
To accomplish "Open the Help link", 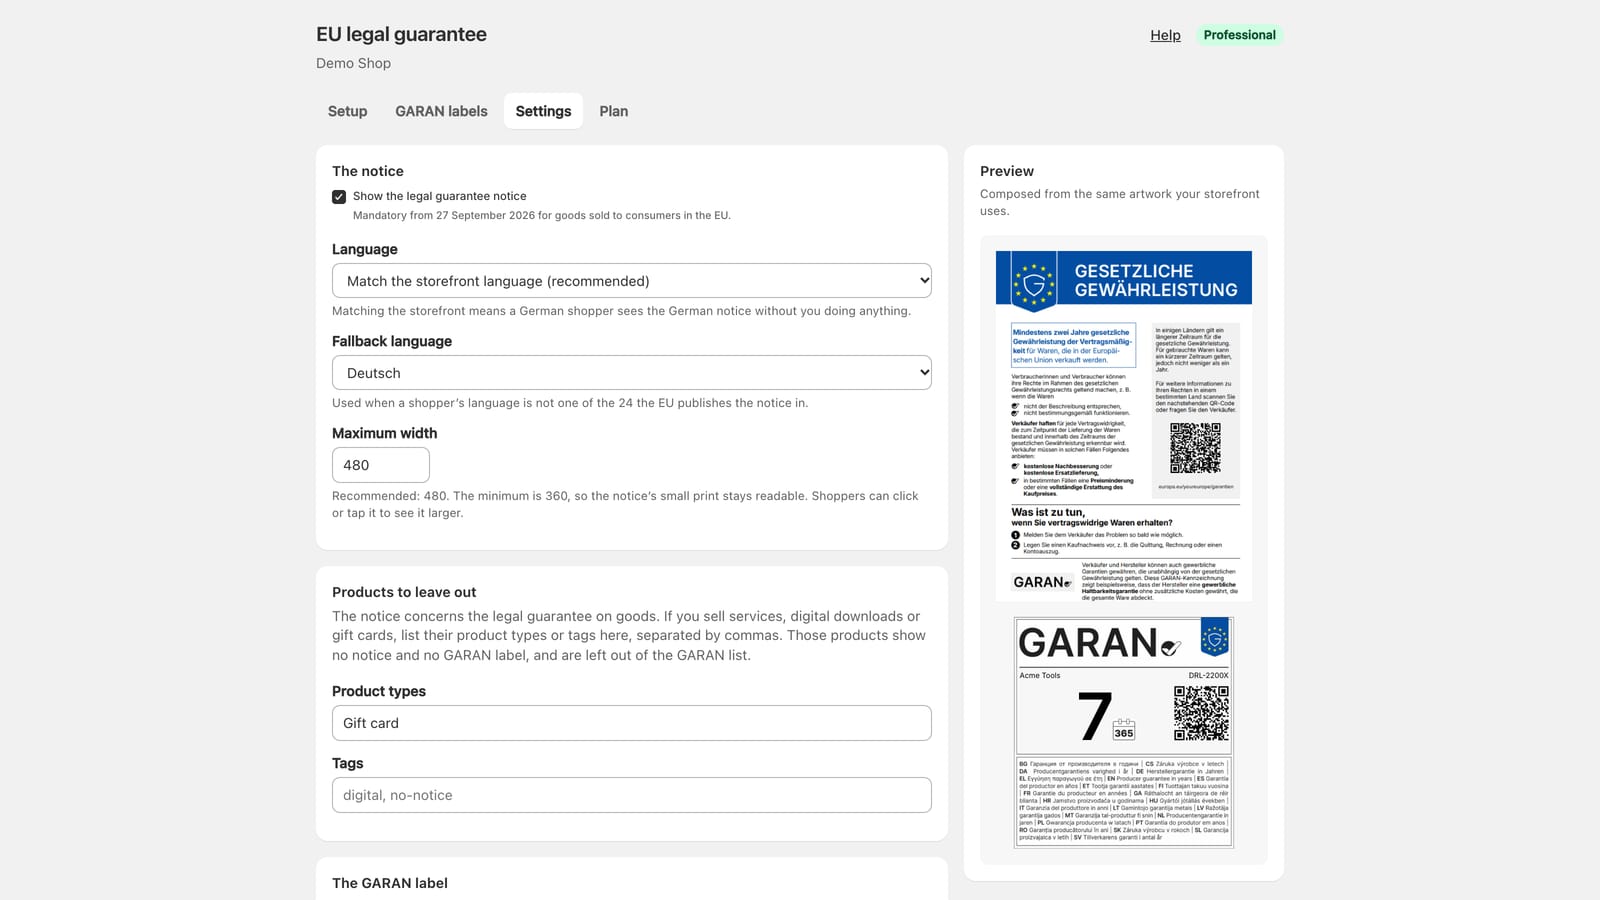I will pyautogui.click(x=1165, y=35).
